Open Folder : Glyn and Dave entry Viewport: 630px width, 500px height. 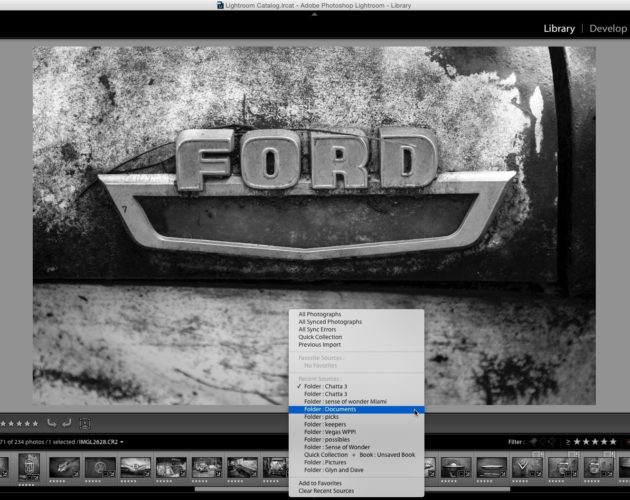tap(356, 470)
